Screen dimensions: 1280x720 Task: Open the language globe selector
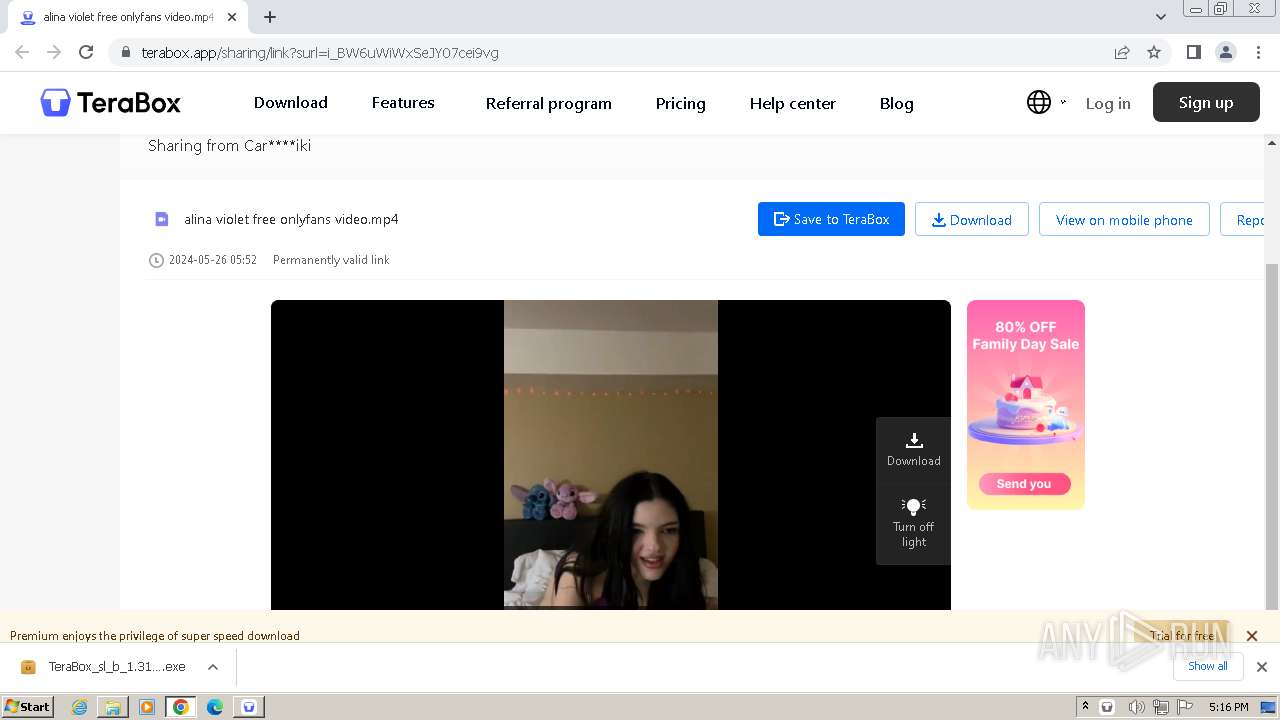(x=1039, y=102)
